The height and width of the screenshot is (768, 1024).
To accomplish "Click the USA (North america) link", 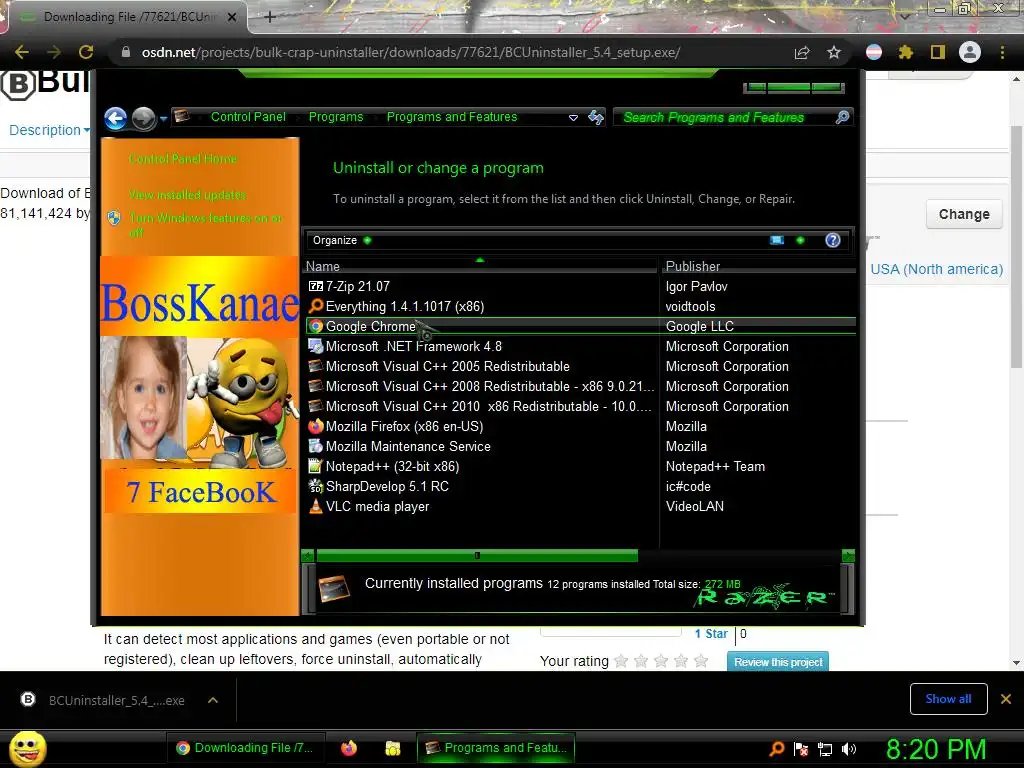I will [936, 269].
